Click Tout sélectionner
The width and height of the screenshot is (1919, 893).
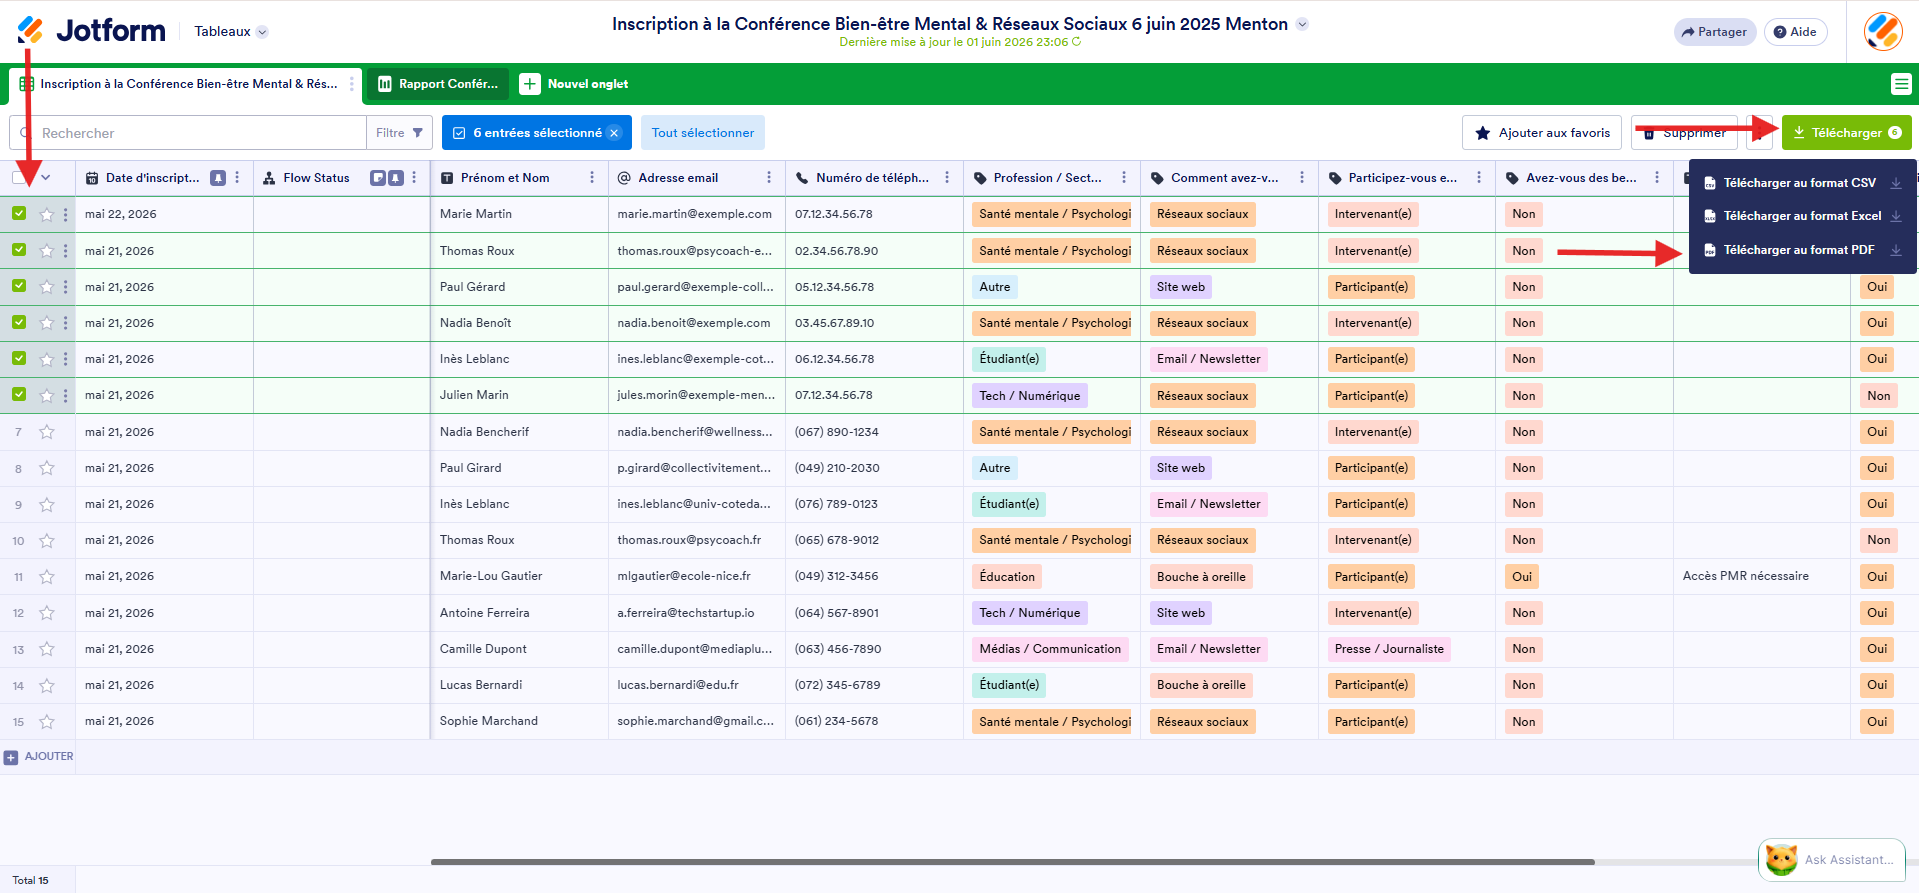(x=703, y=133)
